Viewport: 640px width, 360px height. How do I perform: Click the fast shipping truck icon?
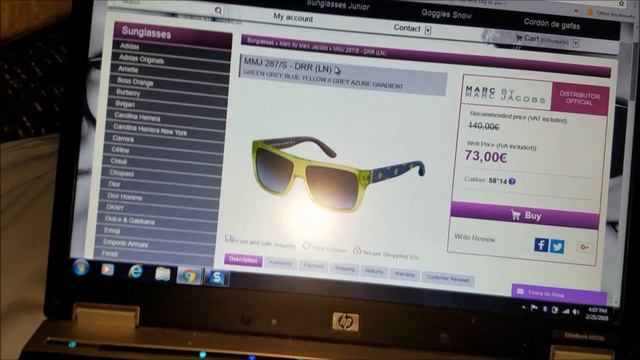pos(229,239)
